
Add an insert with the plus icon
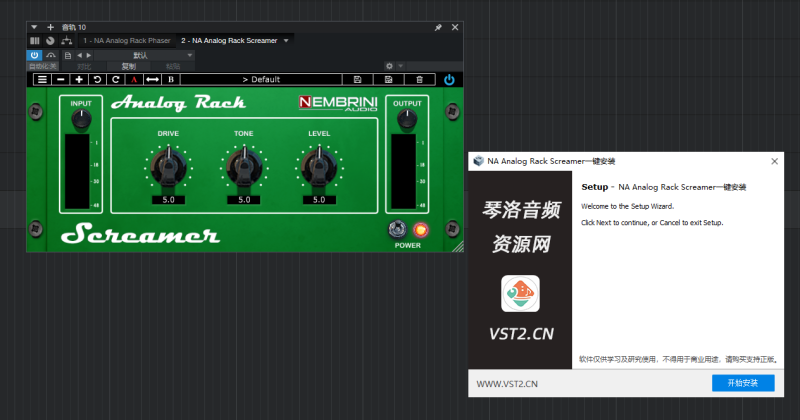51,27
